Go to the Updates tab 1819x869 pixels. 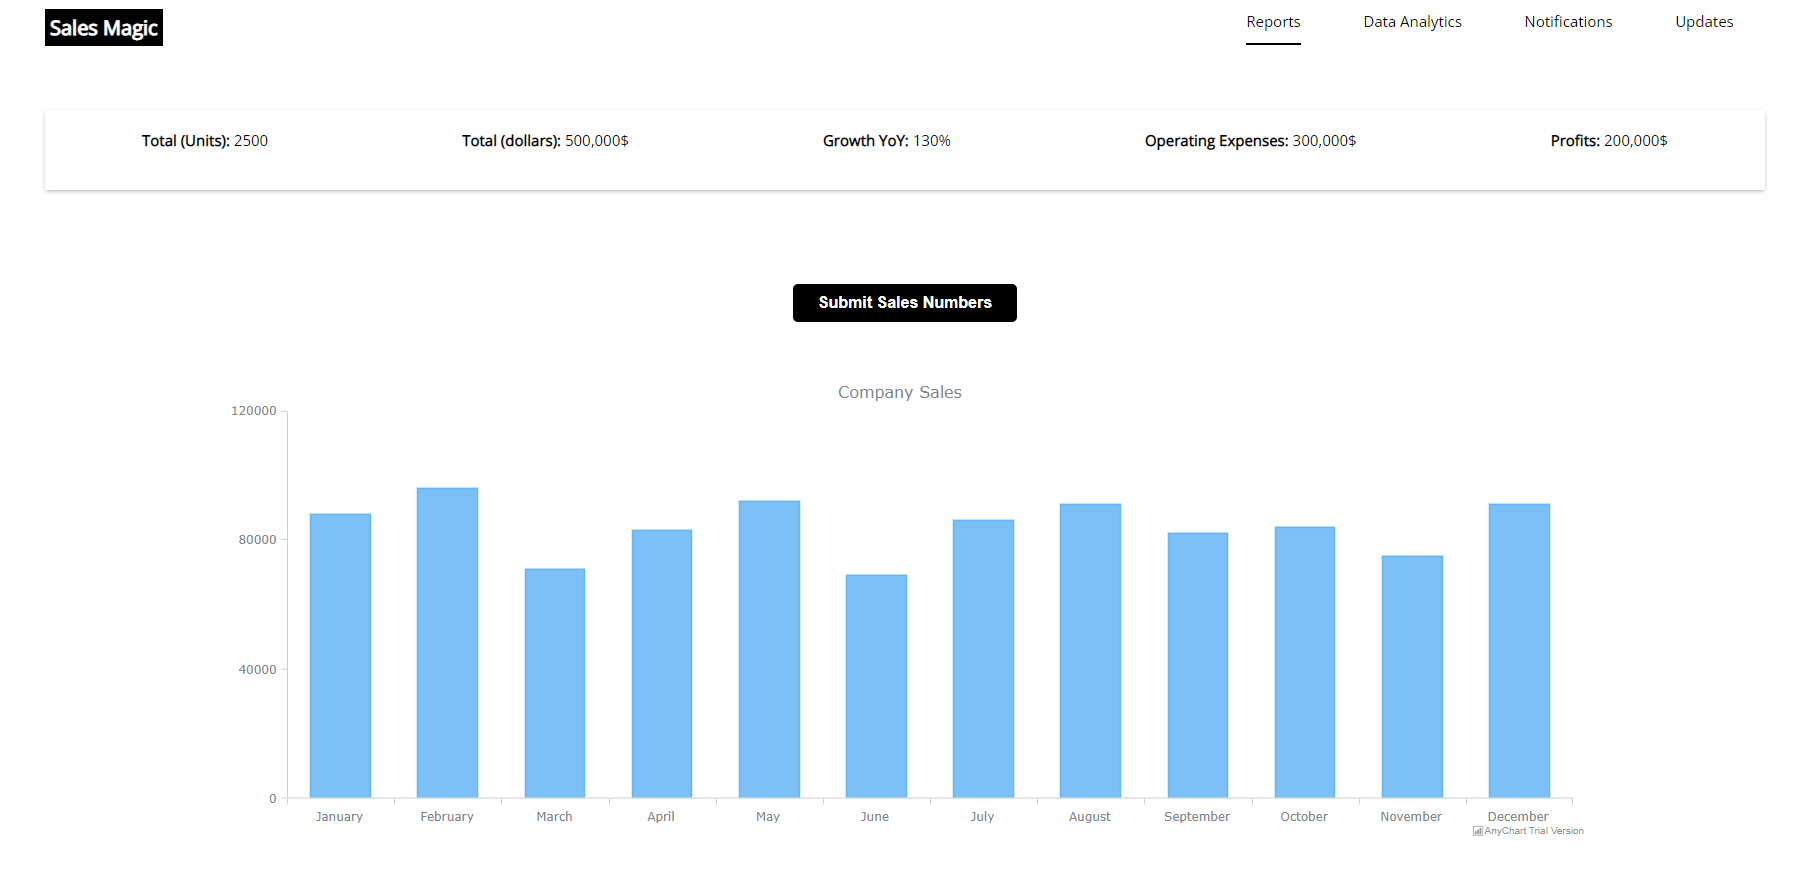click(1703, 22)
